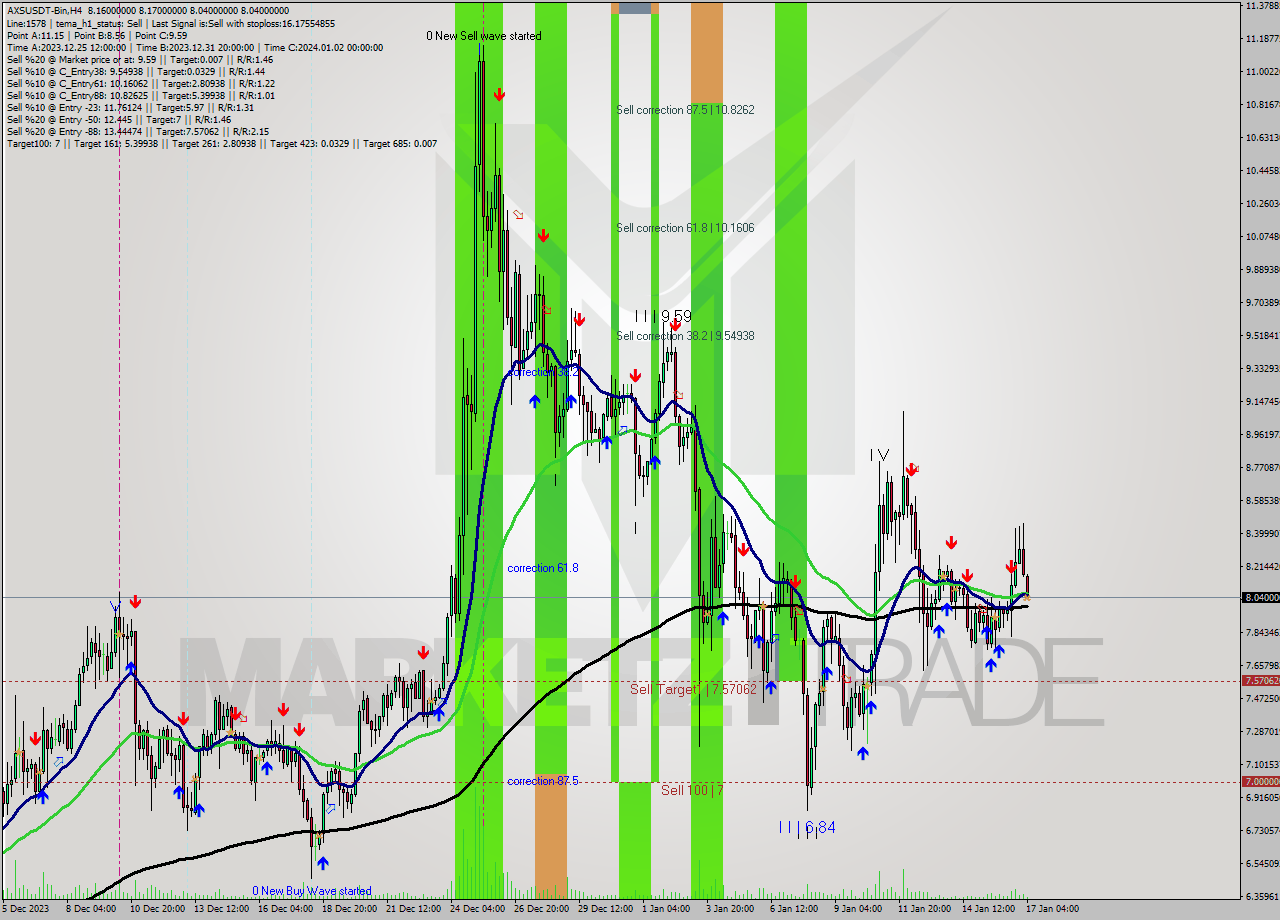Click the 'Sell correction 38.2 | 9.54938' label
The image size is (1280, 920).
685,336
